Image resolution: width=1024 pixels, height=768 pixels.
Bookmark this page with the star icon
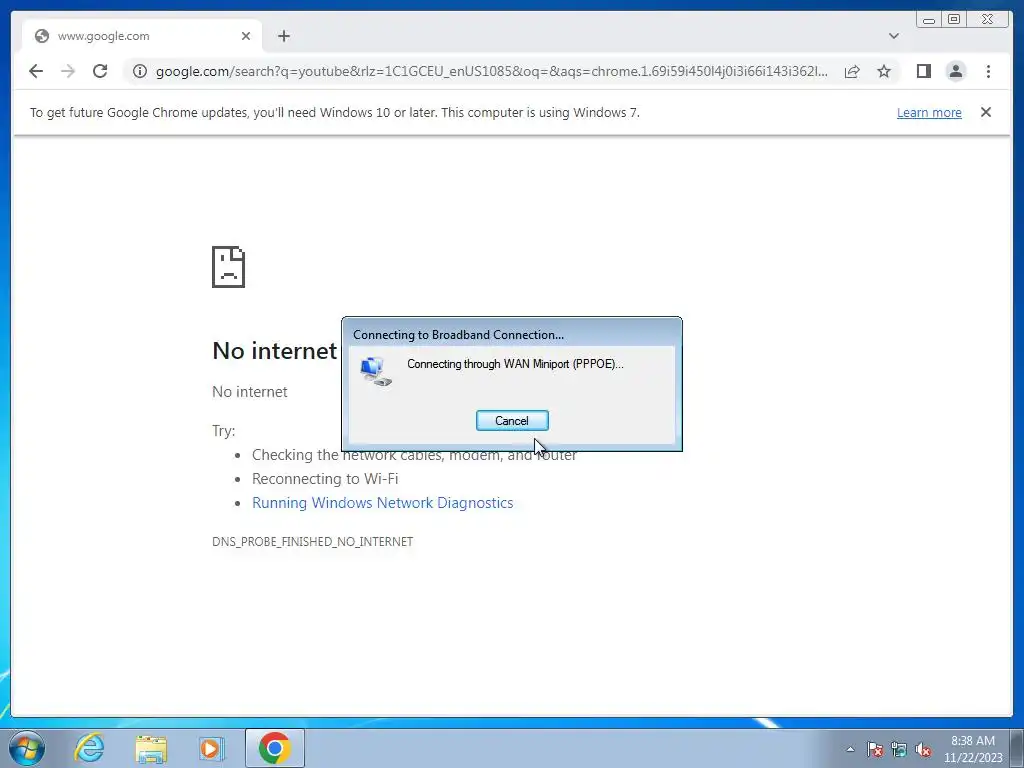(x=884, y=71)
